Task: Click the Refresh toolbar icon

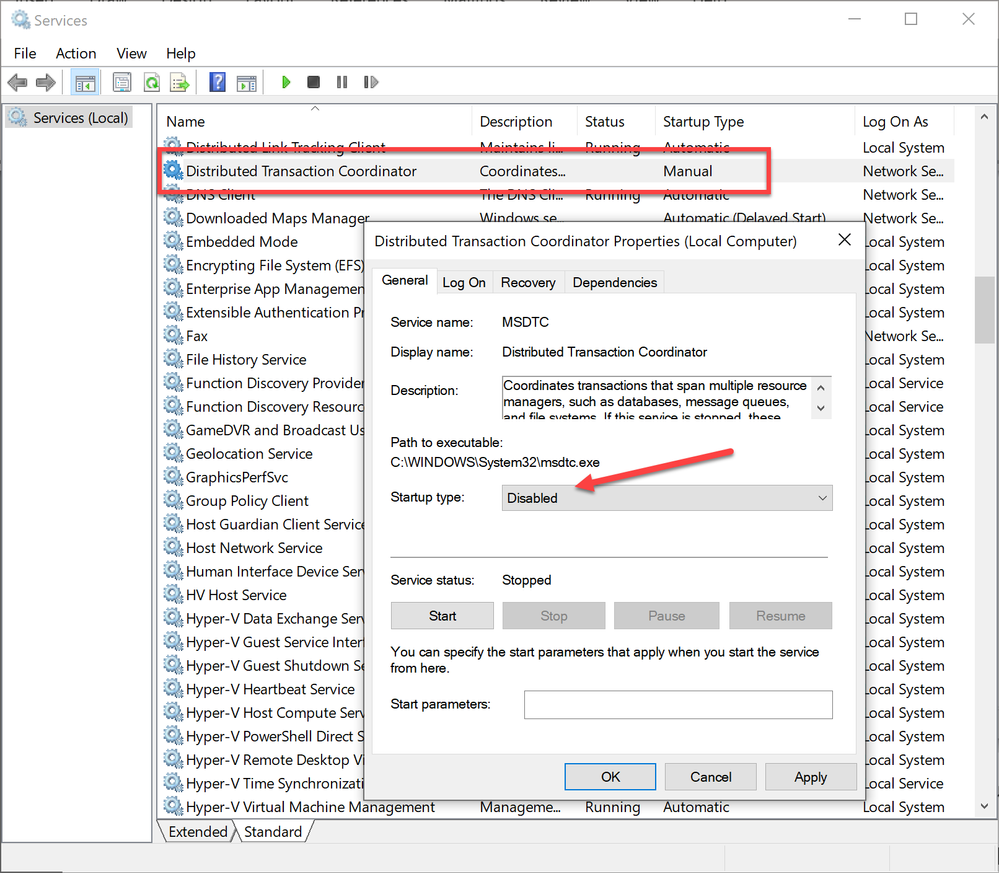Action: 152,82
